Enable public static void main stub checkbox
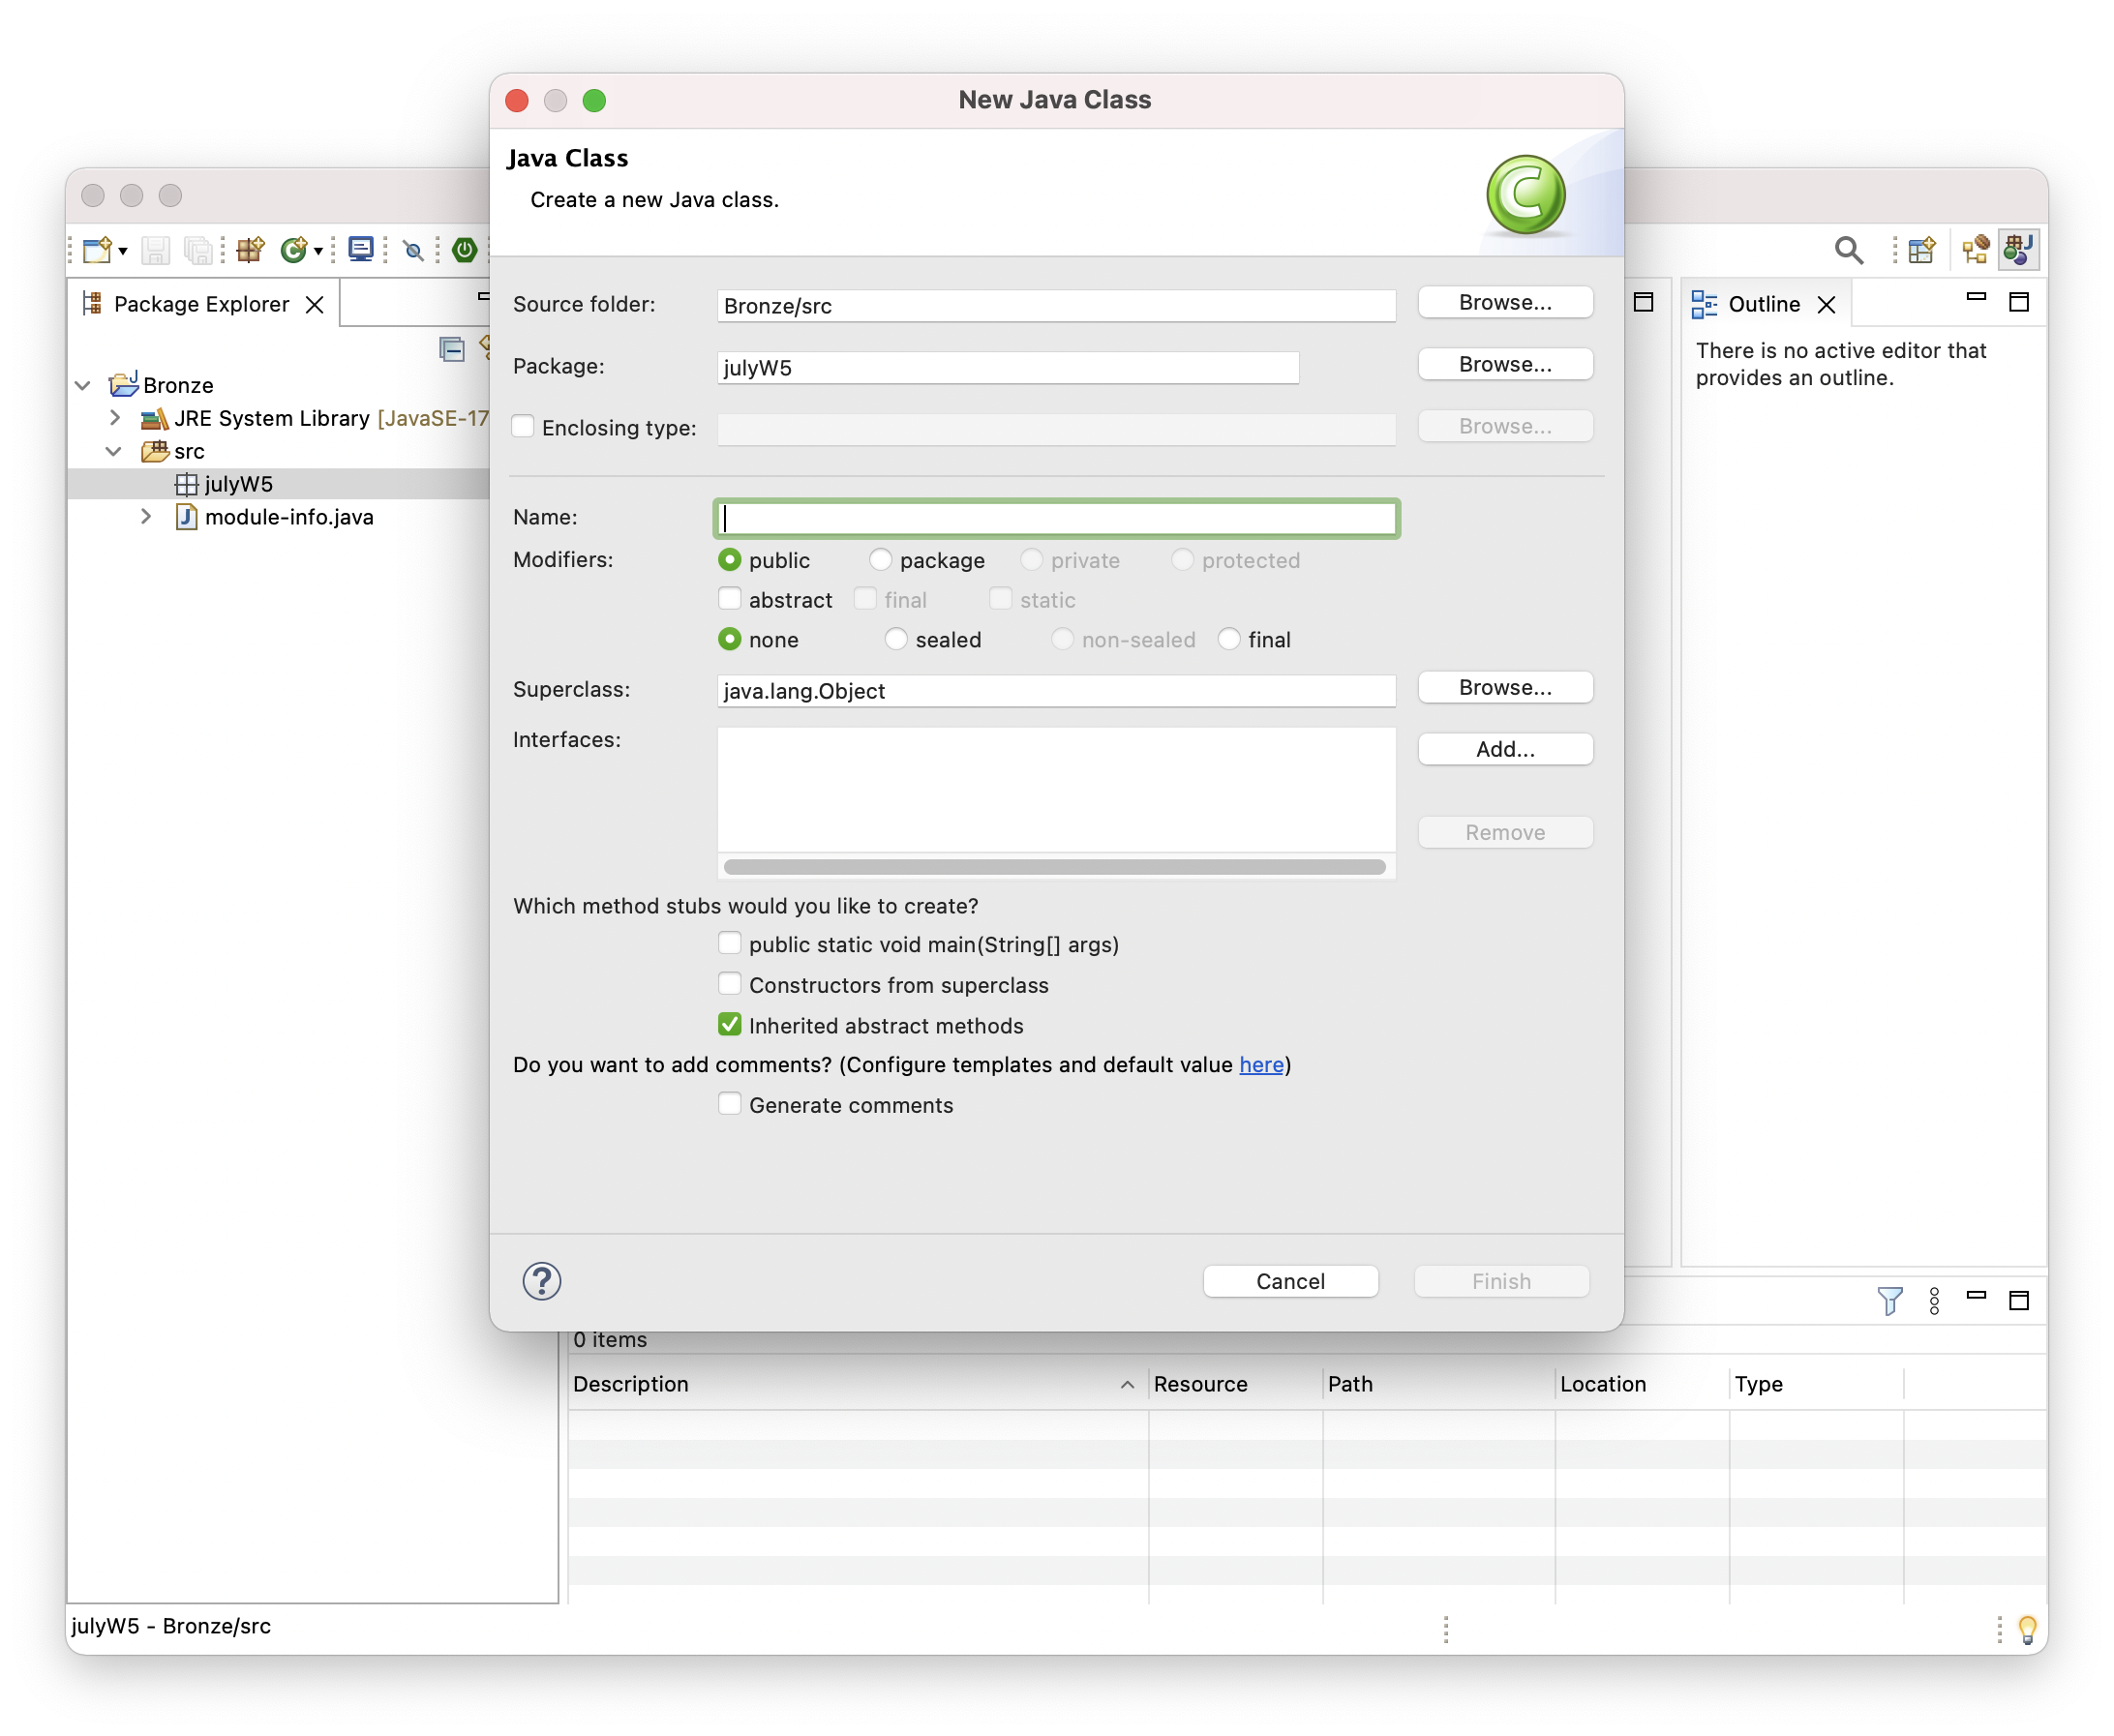Screen dimensions: 2114x1736 click(730, 944)
